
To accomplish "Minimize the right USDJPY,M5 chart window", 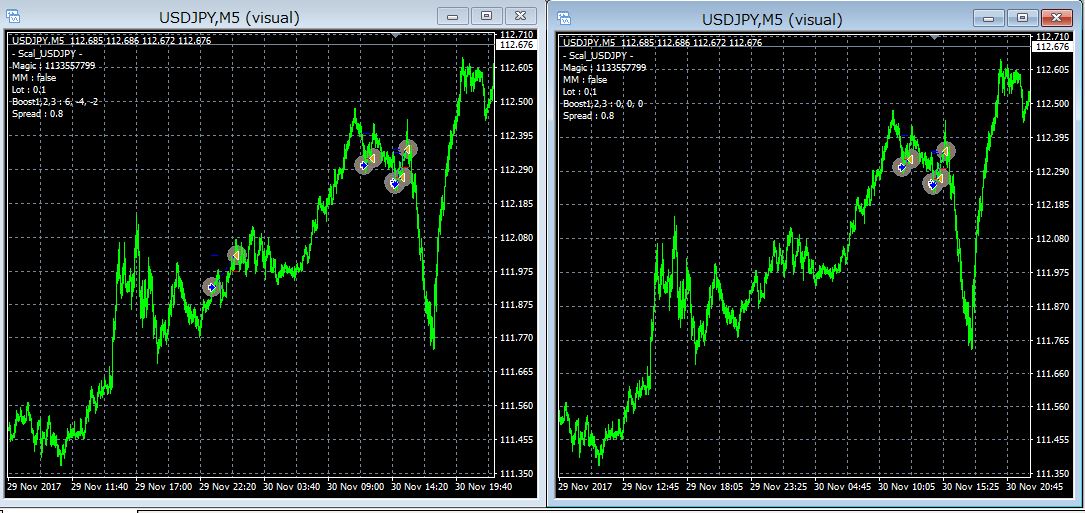I will click(990, 18).
